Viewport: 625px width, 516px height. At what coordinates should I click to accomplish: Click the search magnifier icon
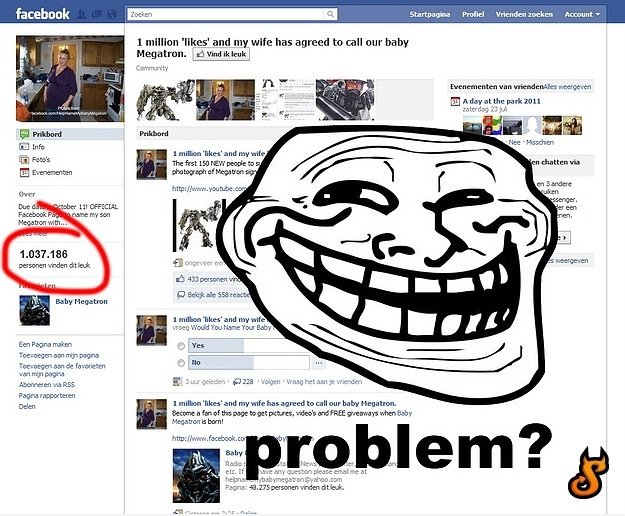pos(330,14)
